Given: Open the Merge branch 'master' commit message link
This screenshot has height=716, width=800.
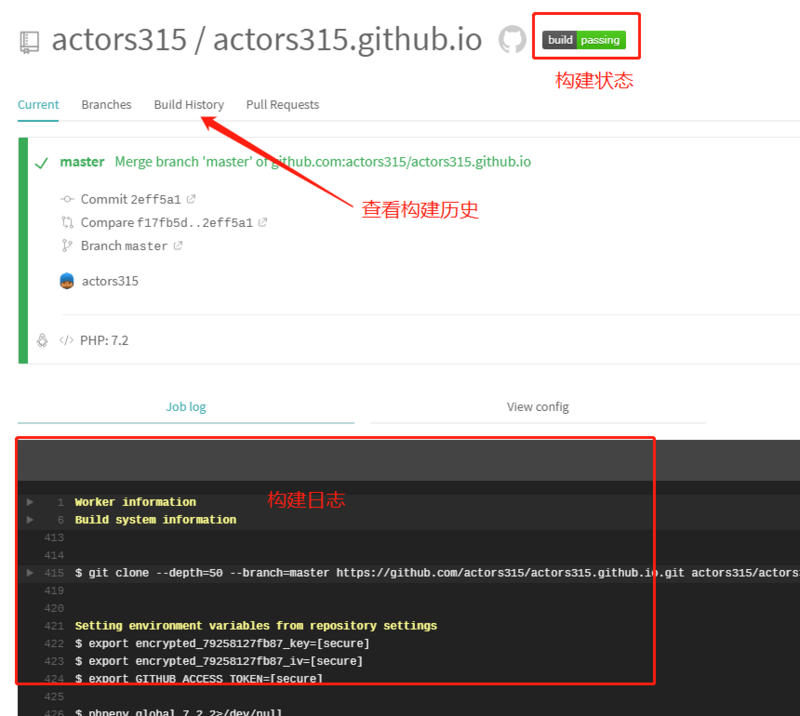Looking at the screenshot, I should [323, 162].
